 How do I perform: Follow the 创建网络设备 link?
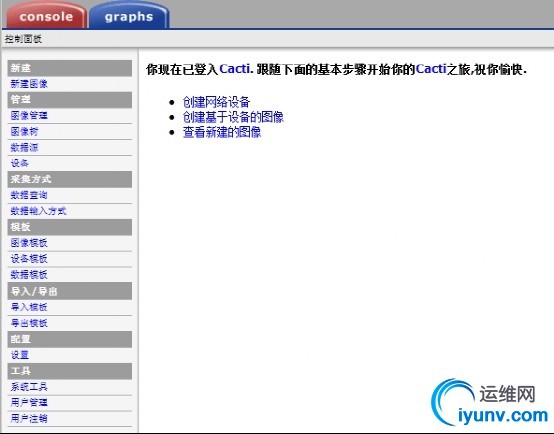click(216, 102)
